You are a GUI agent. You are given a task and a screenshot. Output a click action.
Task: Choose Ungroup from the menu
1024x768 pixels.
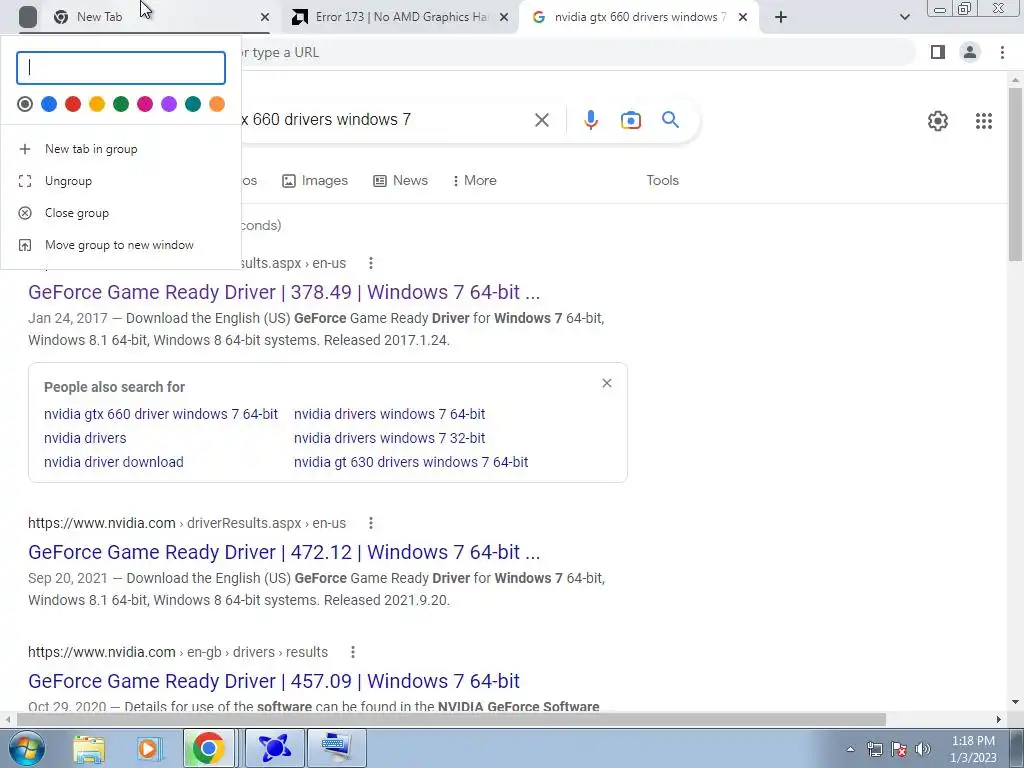(x=121, y=181)
